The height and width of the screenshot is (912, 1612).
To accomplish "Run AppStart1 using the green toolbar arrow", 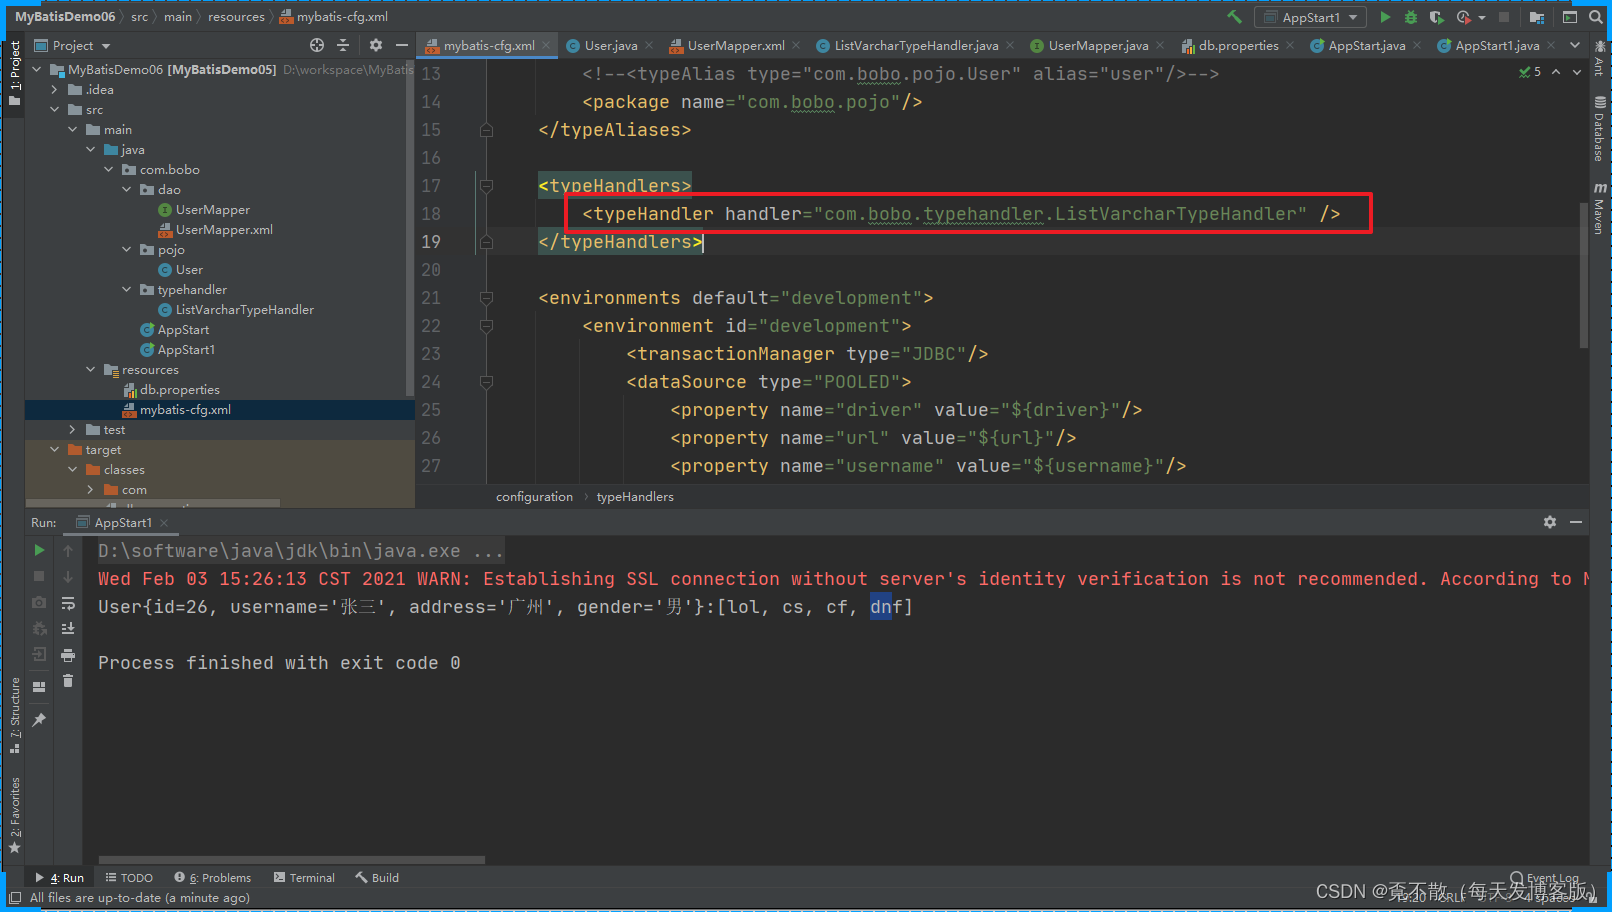I will coord(1386,17).
